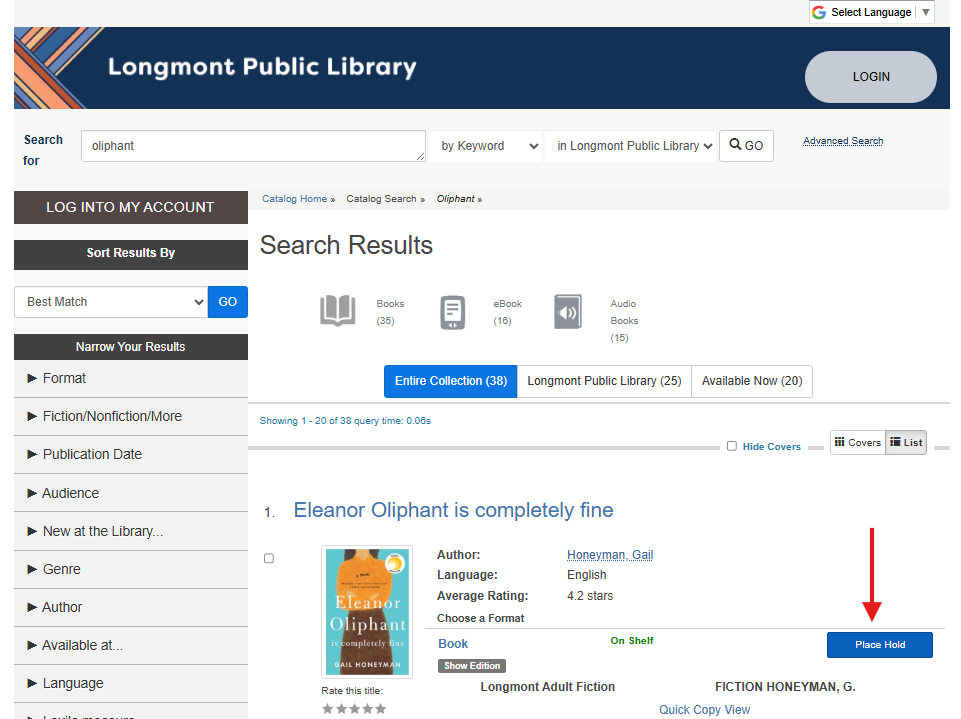Click the Show Edition button
This screenshot has width=961, height=719.
[x=472, y=666]
